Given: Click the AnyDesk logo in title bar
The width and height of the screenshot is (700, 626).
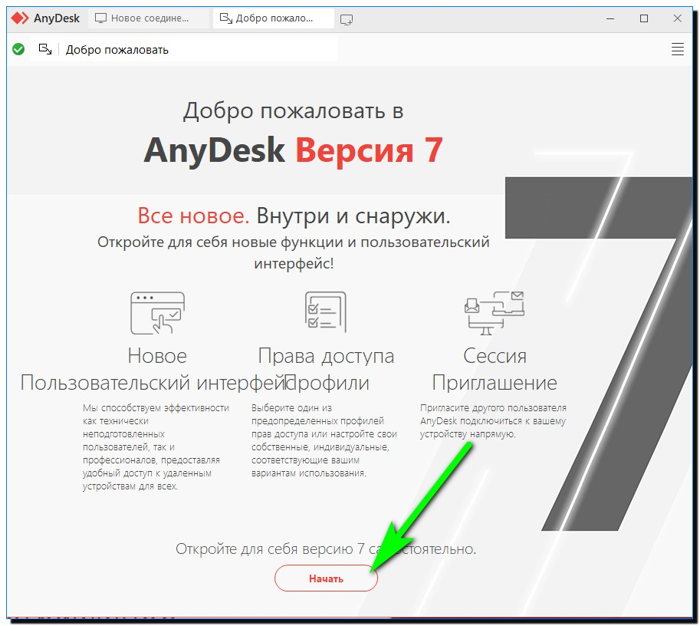Looking at the screenshot, I should tap(19, 18).
